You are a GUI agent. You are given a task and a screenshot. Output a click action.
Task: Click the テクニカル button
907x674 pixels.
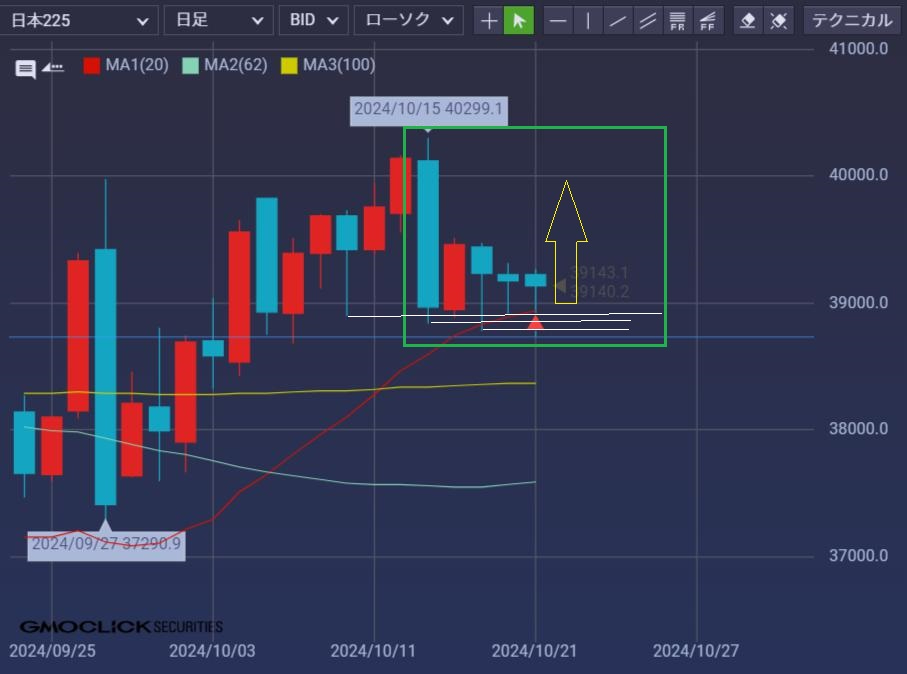(x=852, y=21)
